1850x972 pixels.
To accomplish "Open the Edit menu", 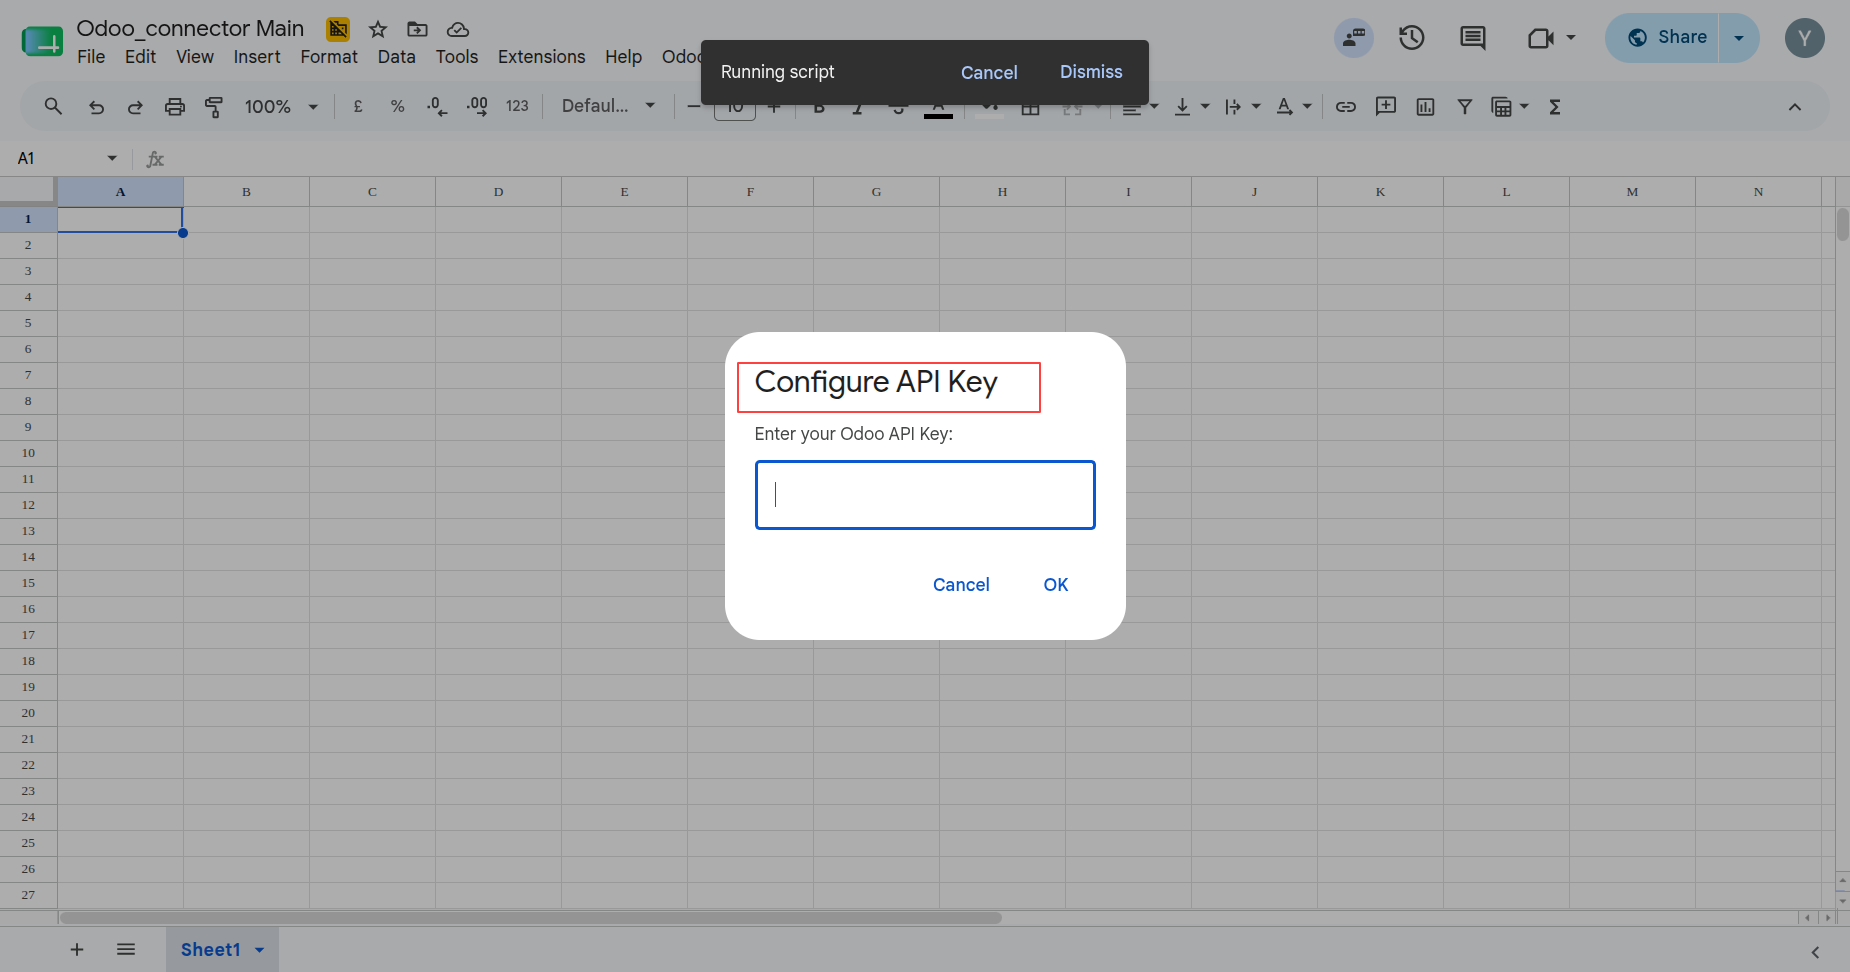I will pos(140,57).
